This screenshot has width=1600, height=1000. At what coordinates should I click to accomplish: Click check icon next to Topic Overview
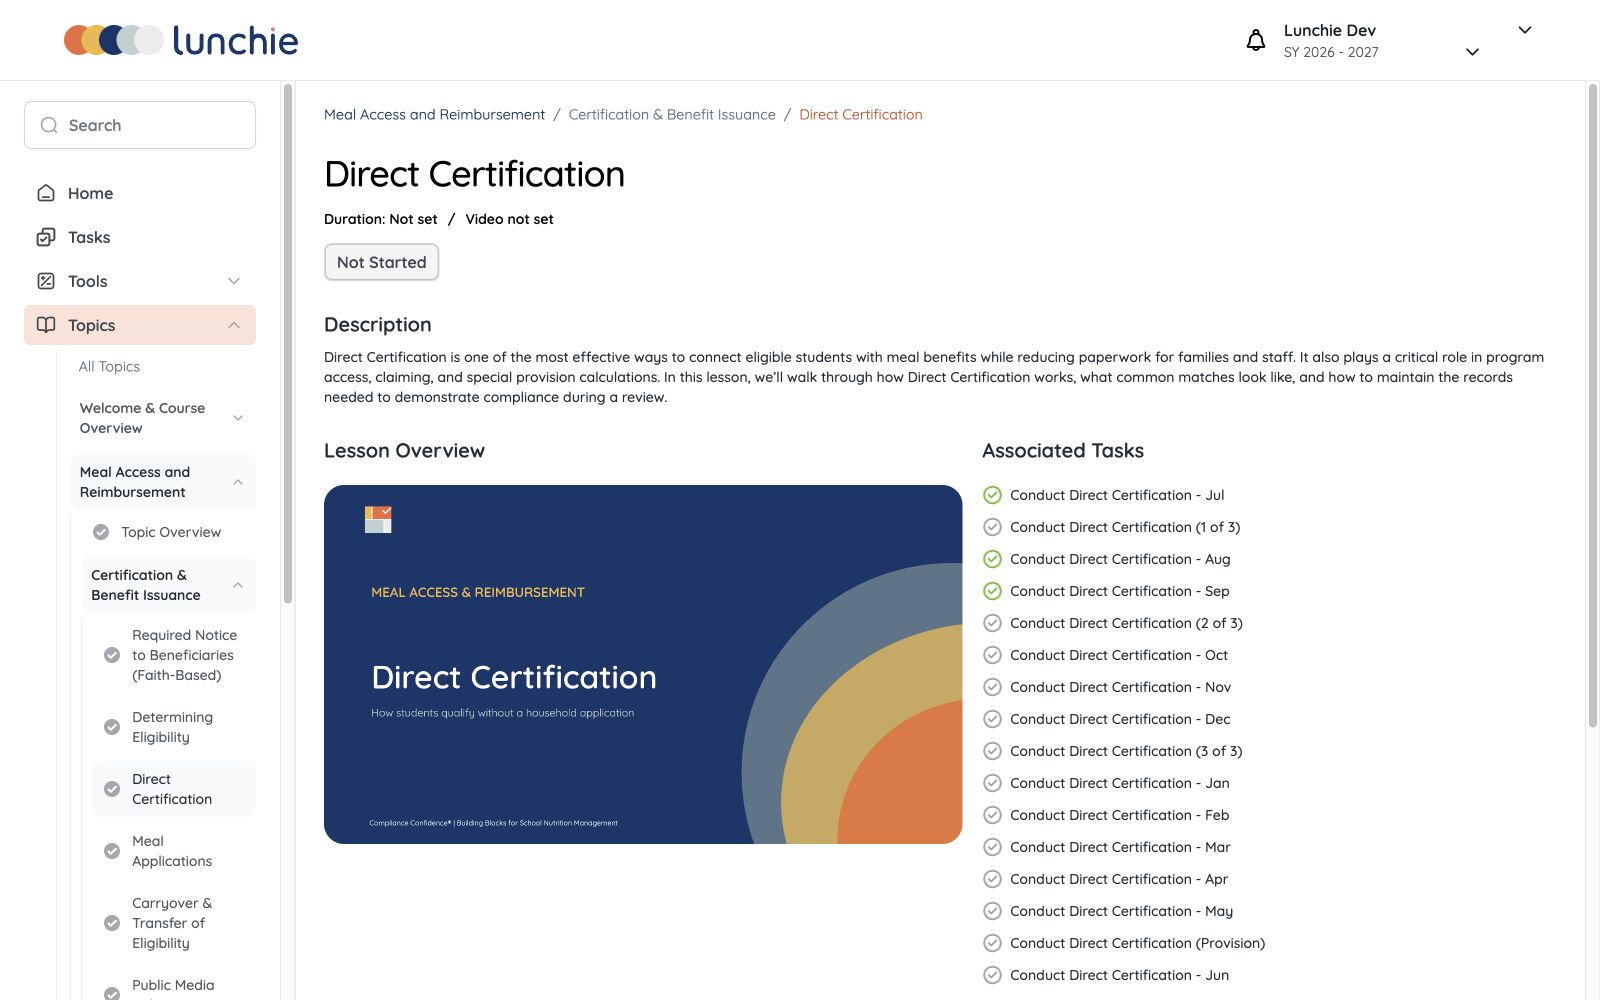pos(101,532)
